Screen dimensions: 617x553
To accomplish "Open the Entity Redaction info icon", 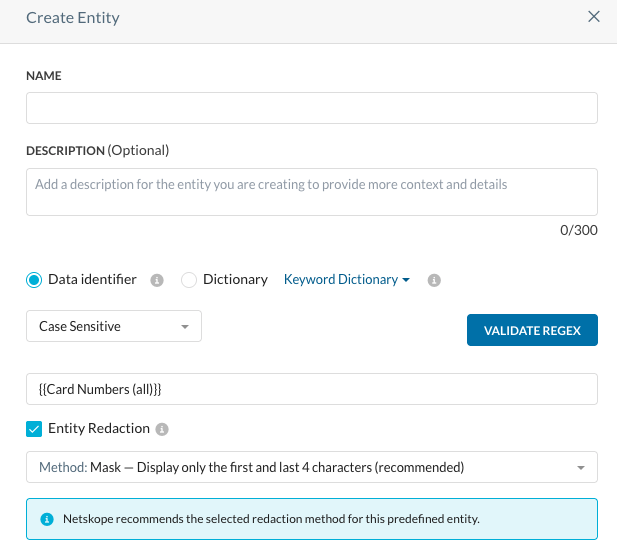I will point(162,429).
